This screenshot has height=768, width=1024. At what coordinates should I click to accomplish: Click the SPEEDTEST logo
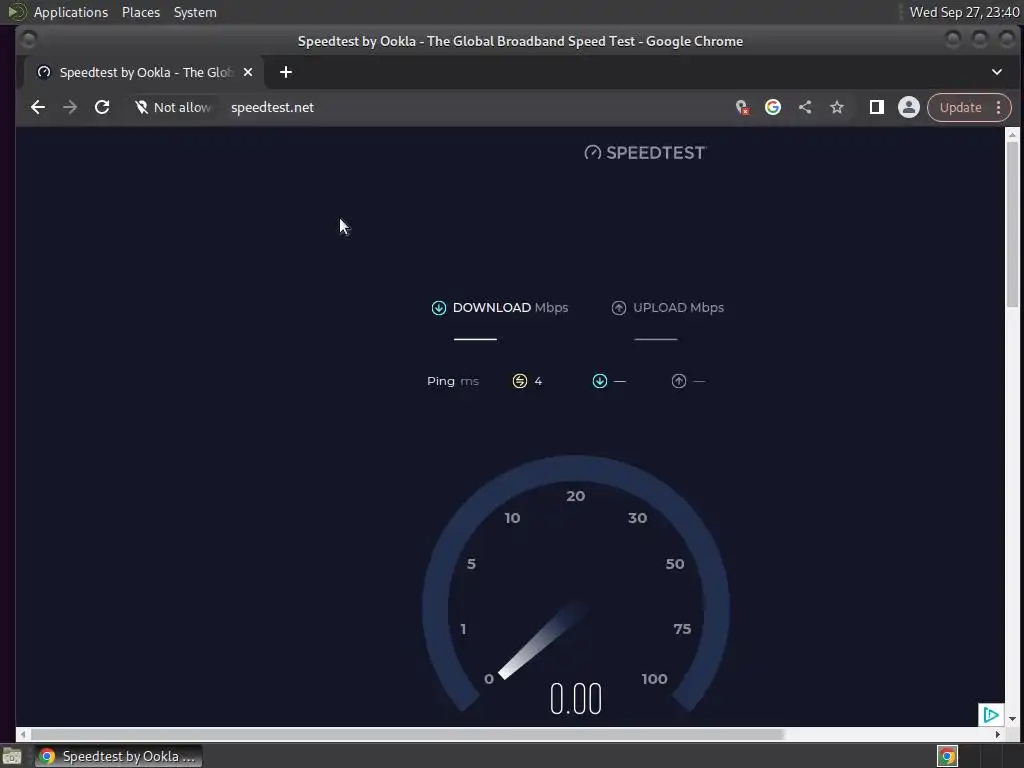[x=645, y=153]
